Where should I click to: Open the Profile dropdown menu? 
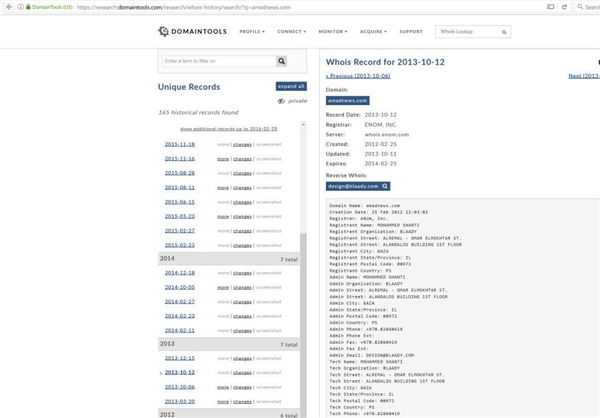pyautogui.click(x=252, y=31)
